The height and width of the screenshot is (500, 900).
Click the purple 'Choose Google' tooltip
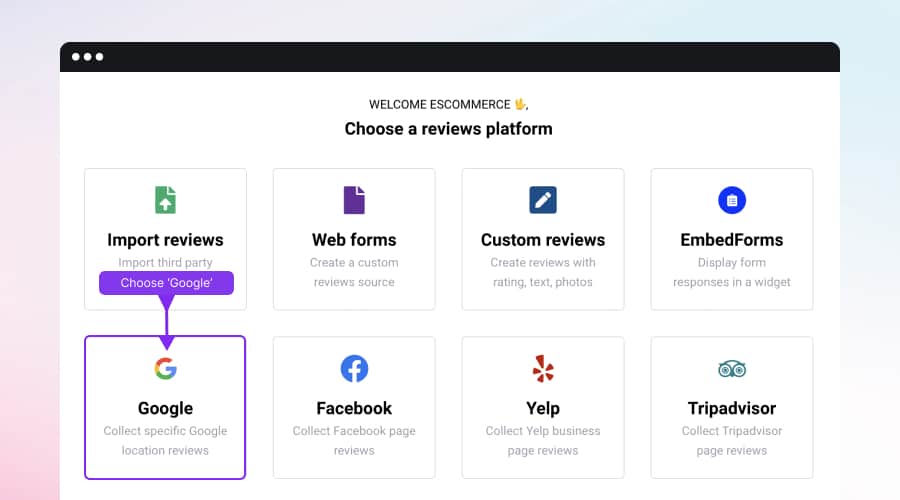pyautogui.click(x=166, y=283)
